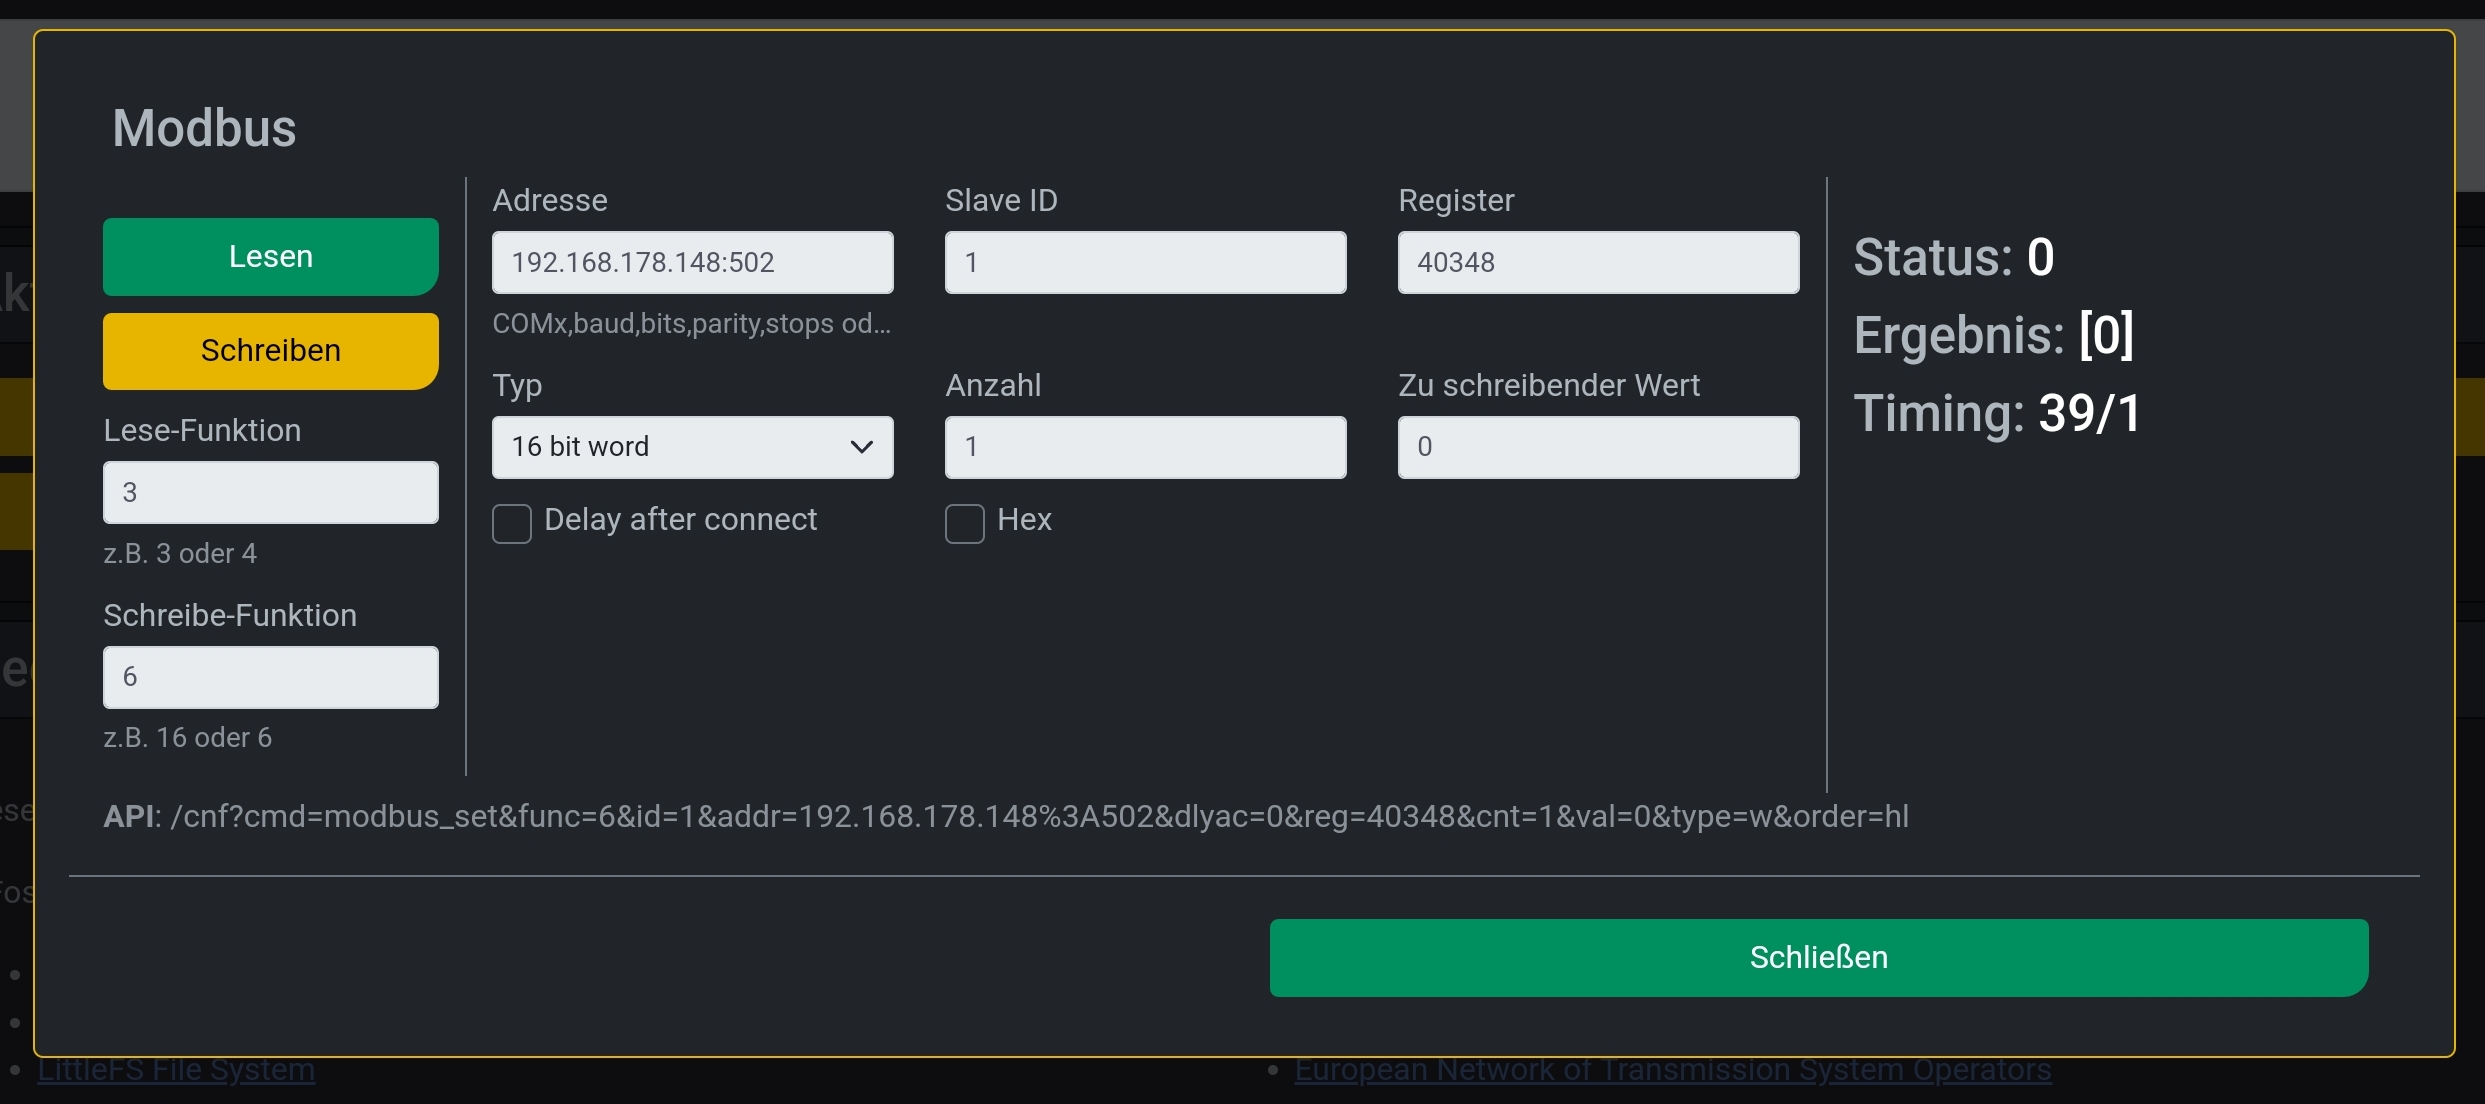Viewport: 2485px width, 1104px height.
Task: Enable the Delay after connect checkbox
Action: coord(512,523)
